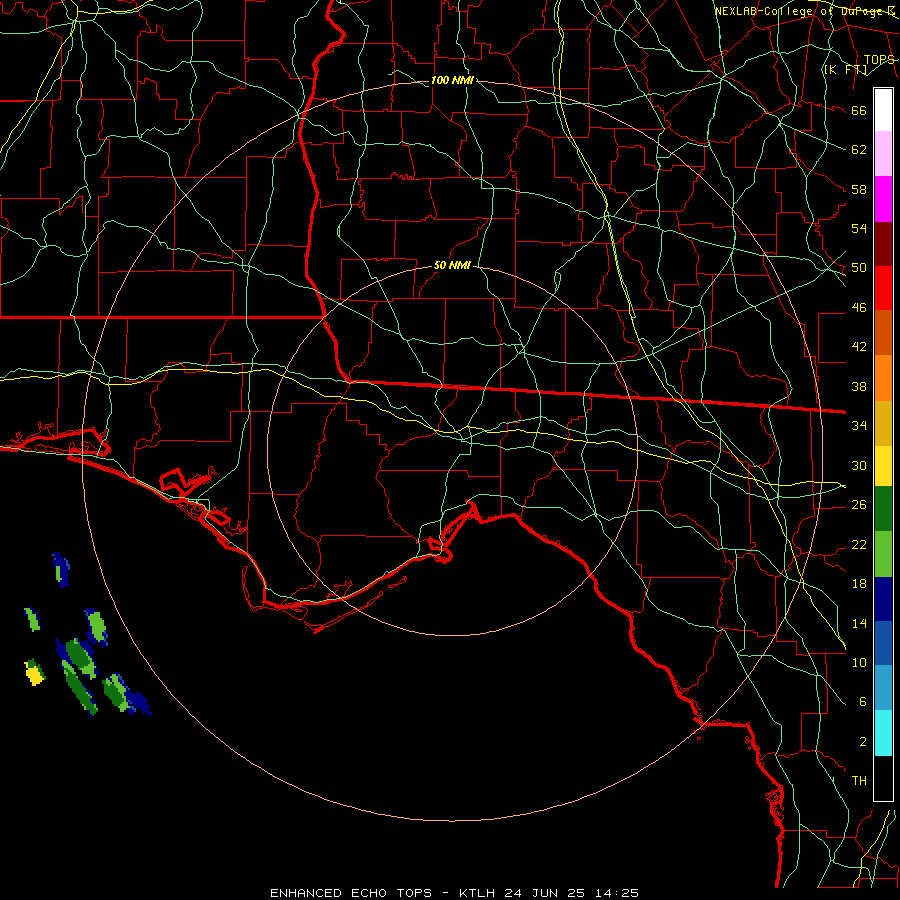Select the dark red (maroon) legend segment
Screen dimensions: 900x900
[883, 243]
